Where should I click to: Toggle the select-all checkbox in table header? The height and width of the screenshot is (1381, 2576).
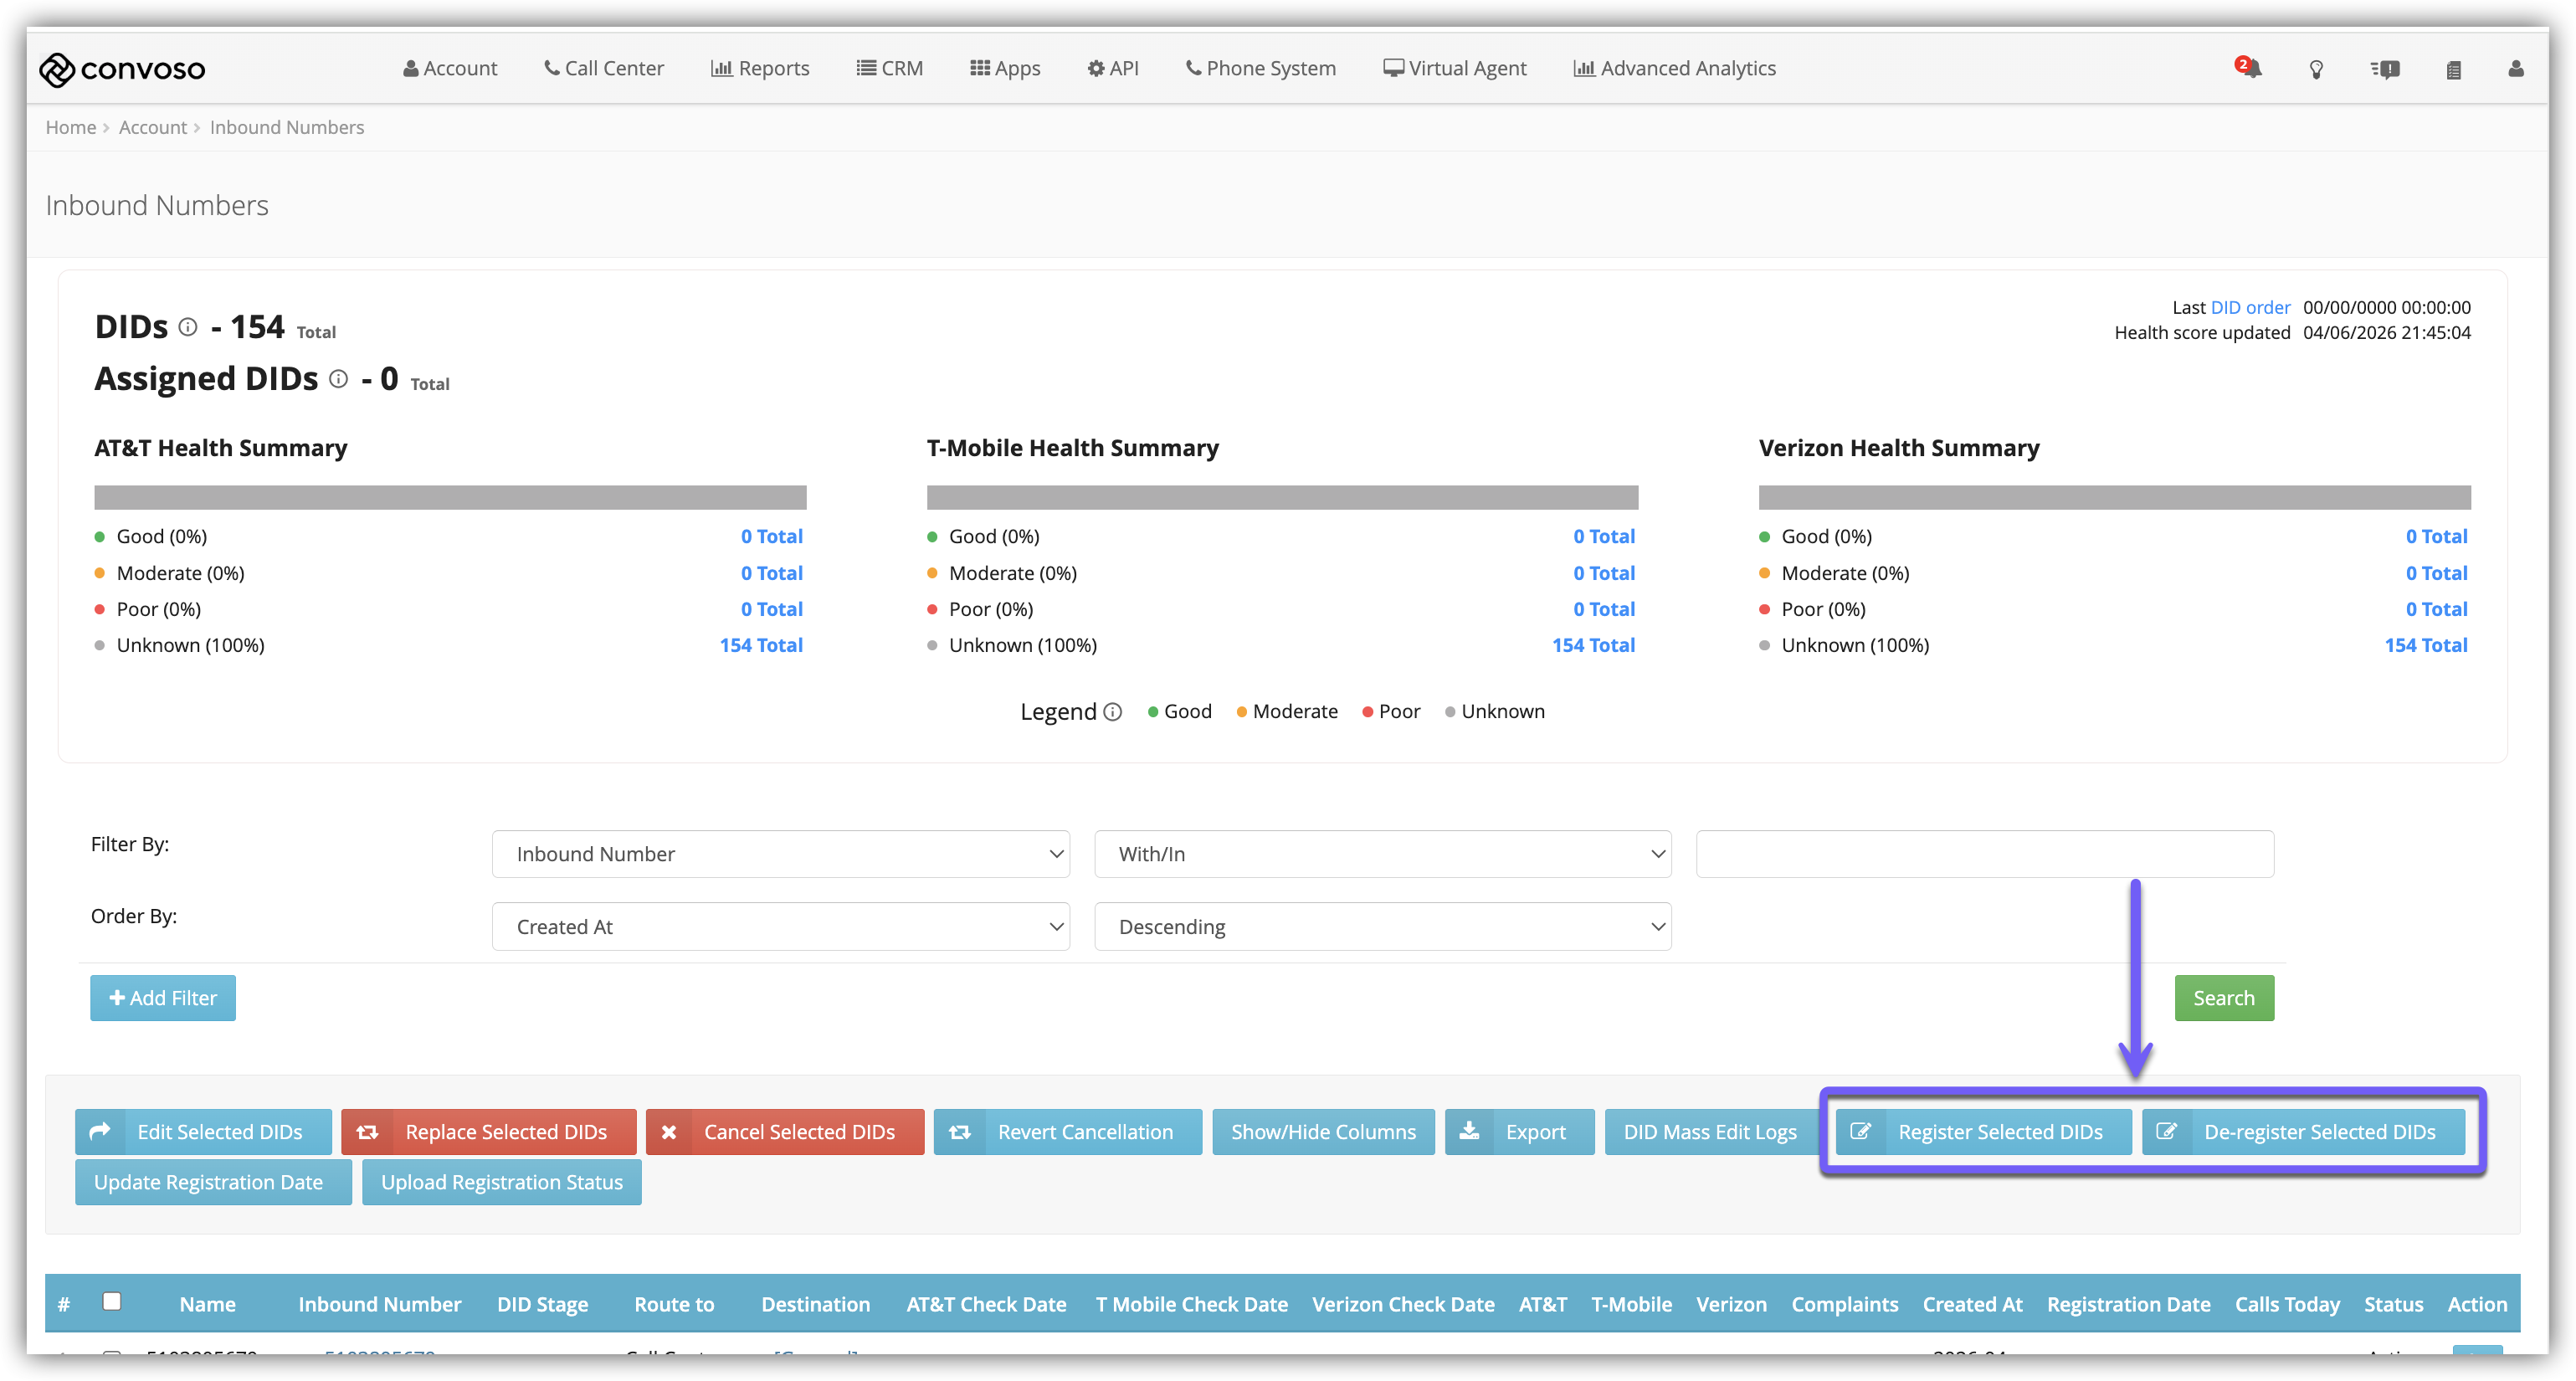(x=112, y=1301)
